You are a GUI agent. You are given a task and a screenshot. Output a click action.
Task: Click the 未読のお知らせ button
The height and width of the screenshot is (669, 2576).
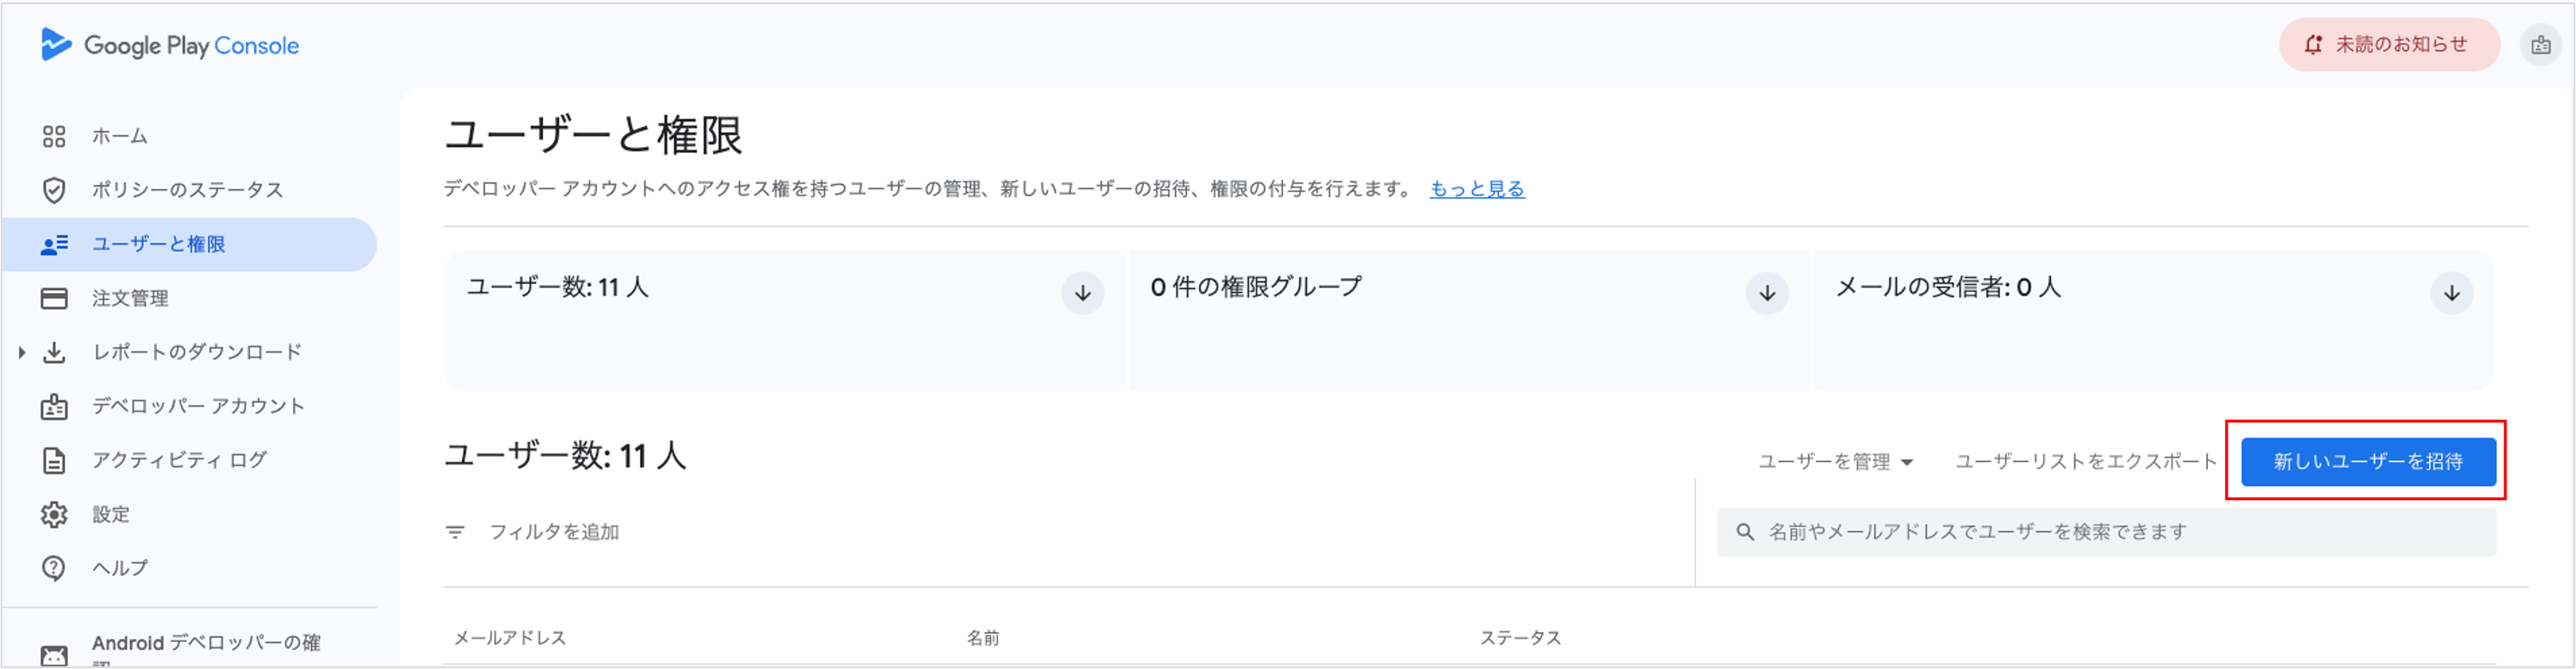coord(2389,45)
